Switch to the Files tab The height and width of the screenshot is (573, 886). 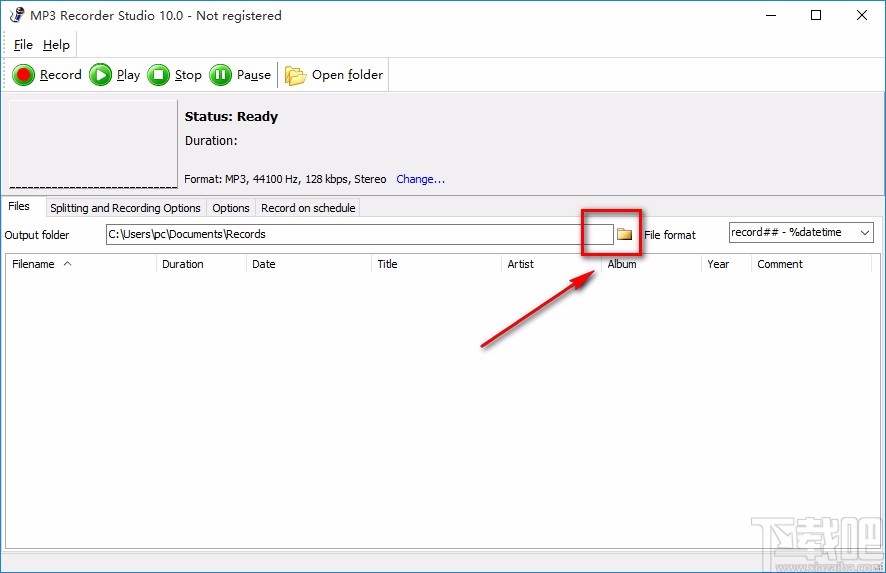pos(19,206)
